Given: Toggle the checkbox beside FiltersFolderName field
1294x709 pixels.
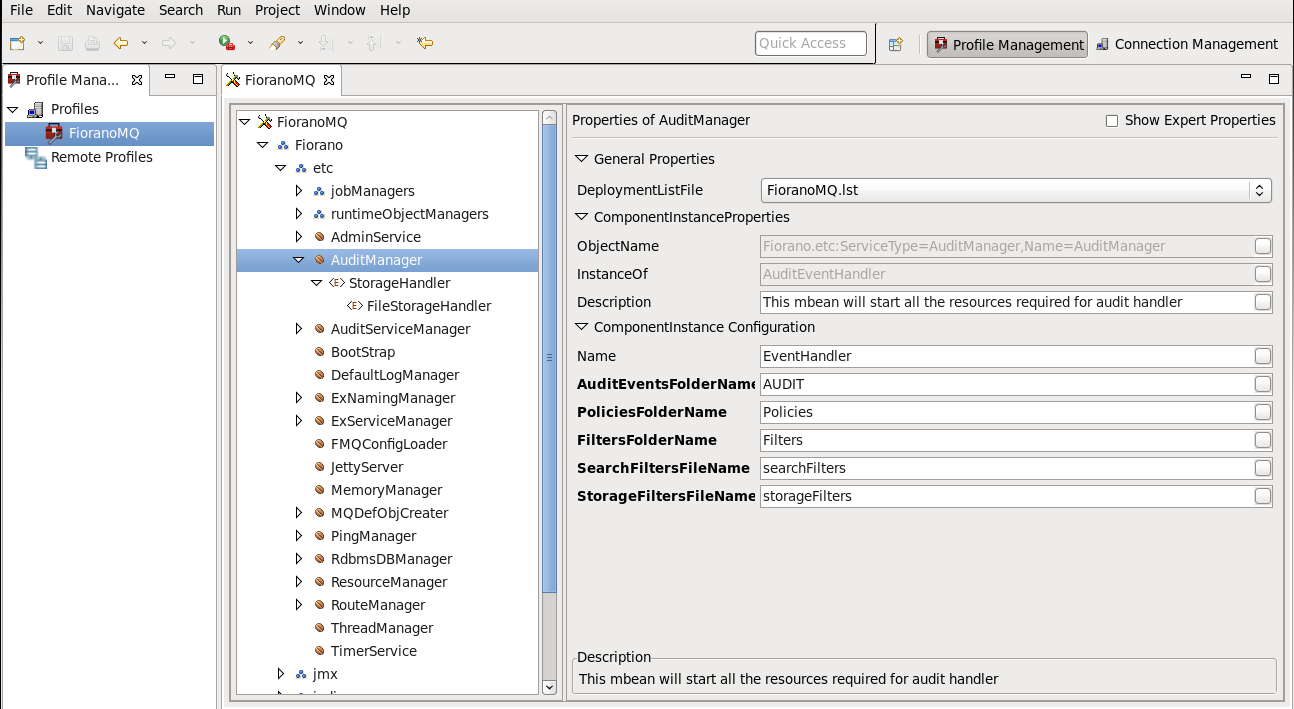Looking at the screenshot, I should tap(1263, 440).
